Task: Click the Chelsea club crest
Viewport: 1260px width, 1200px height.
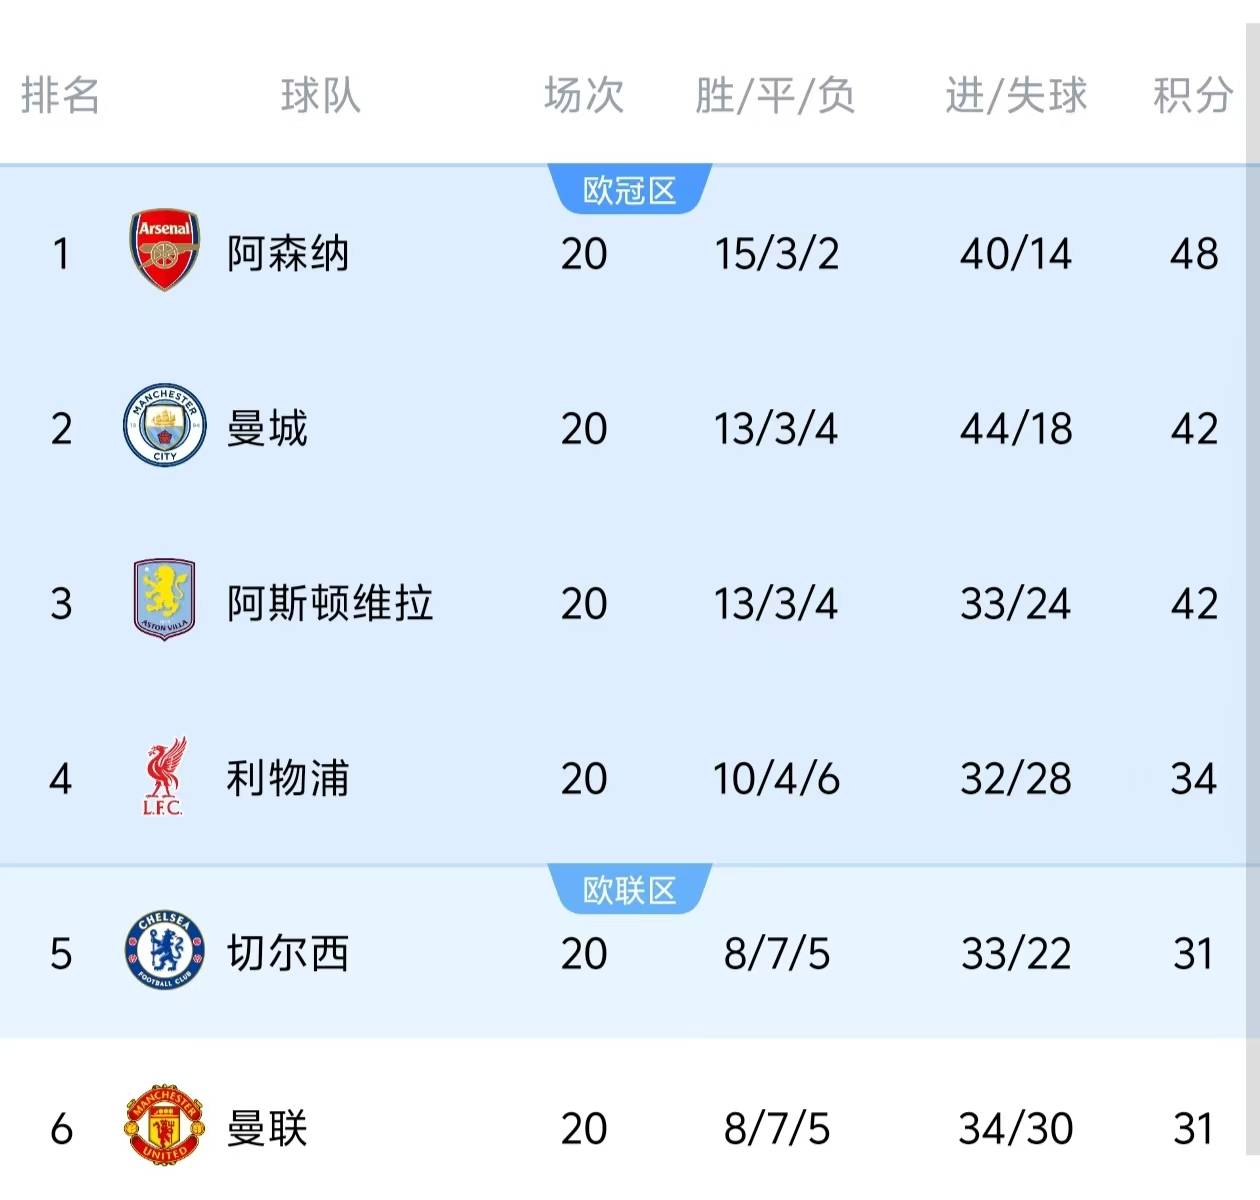Action: pos(165,951)
